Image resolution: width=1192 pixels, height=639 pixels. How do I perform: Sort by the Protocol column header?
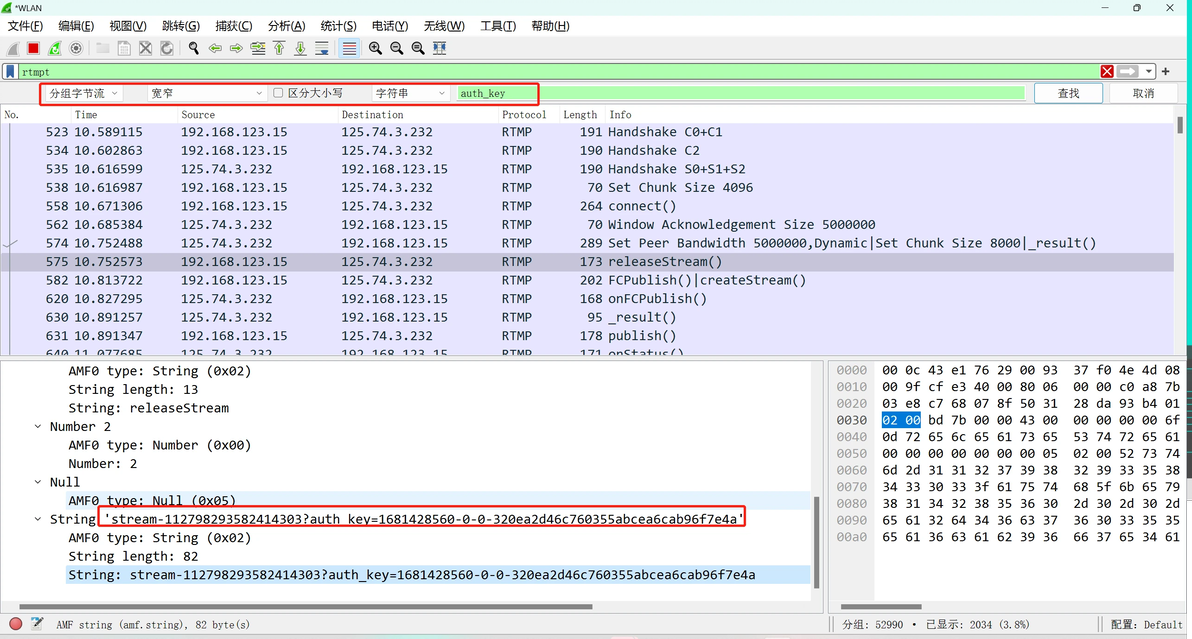(528, 115)
